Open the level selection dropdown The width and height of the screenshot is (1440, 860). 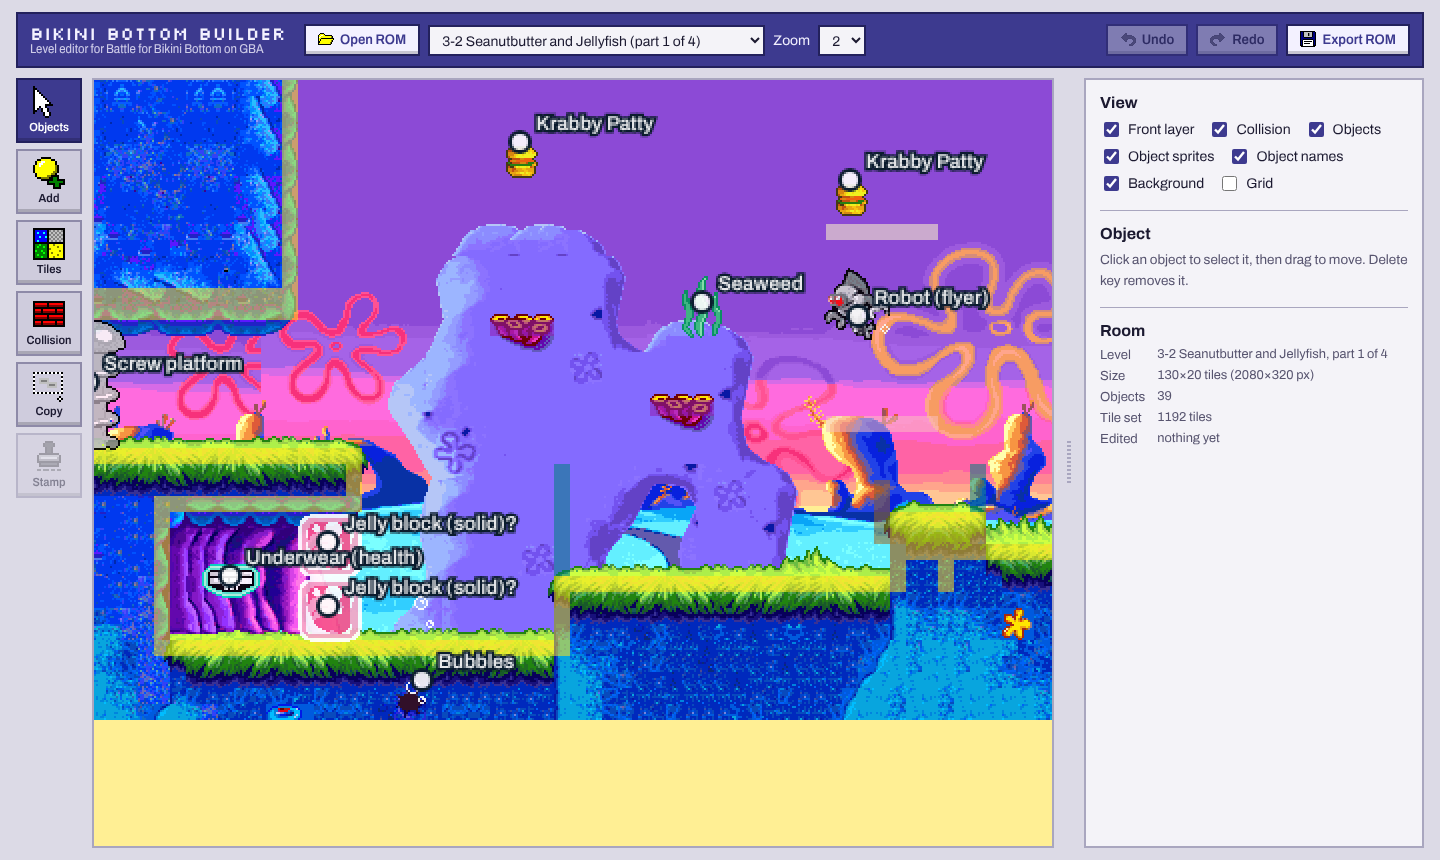click(596, 41)
